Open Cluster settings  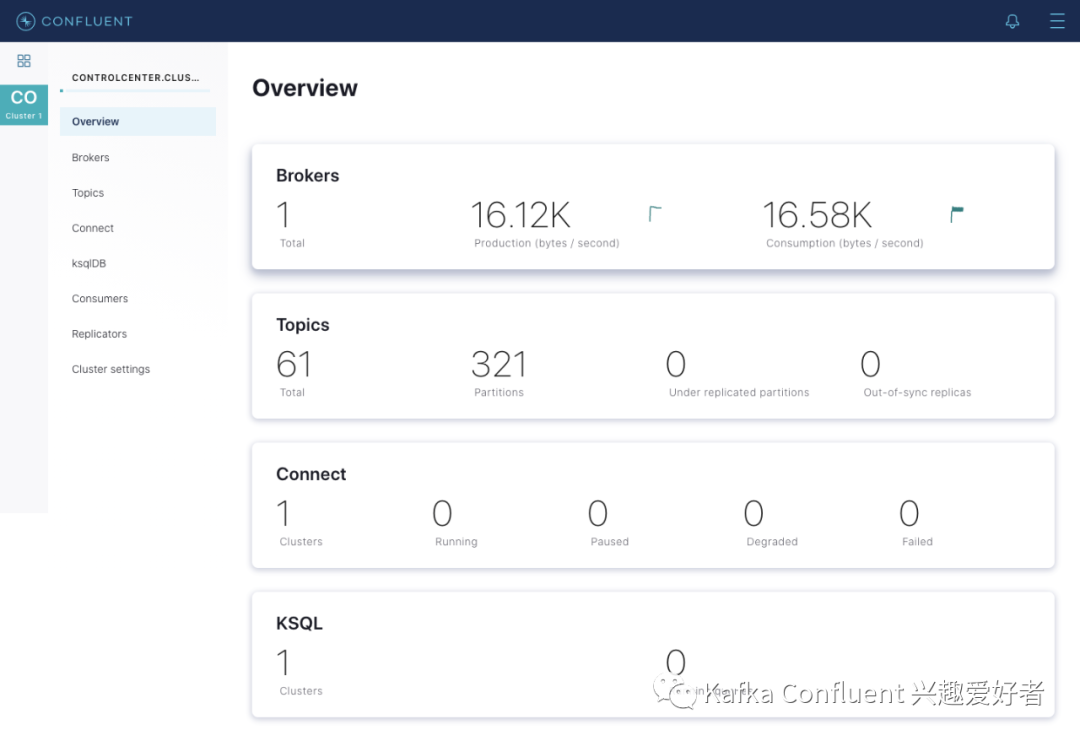111,369
